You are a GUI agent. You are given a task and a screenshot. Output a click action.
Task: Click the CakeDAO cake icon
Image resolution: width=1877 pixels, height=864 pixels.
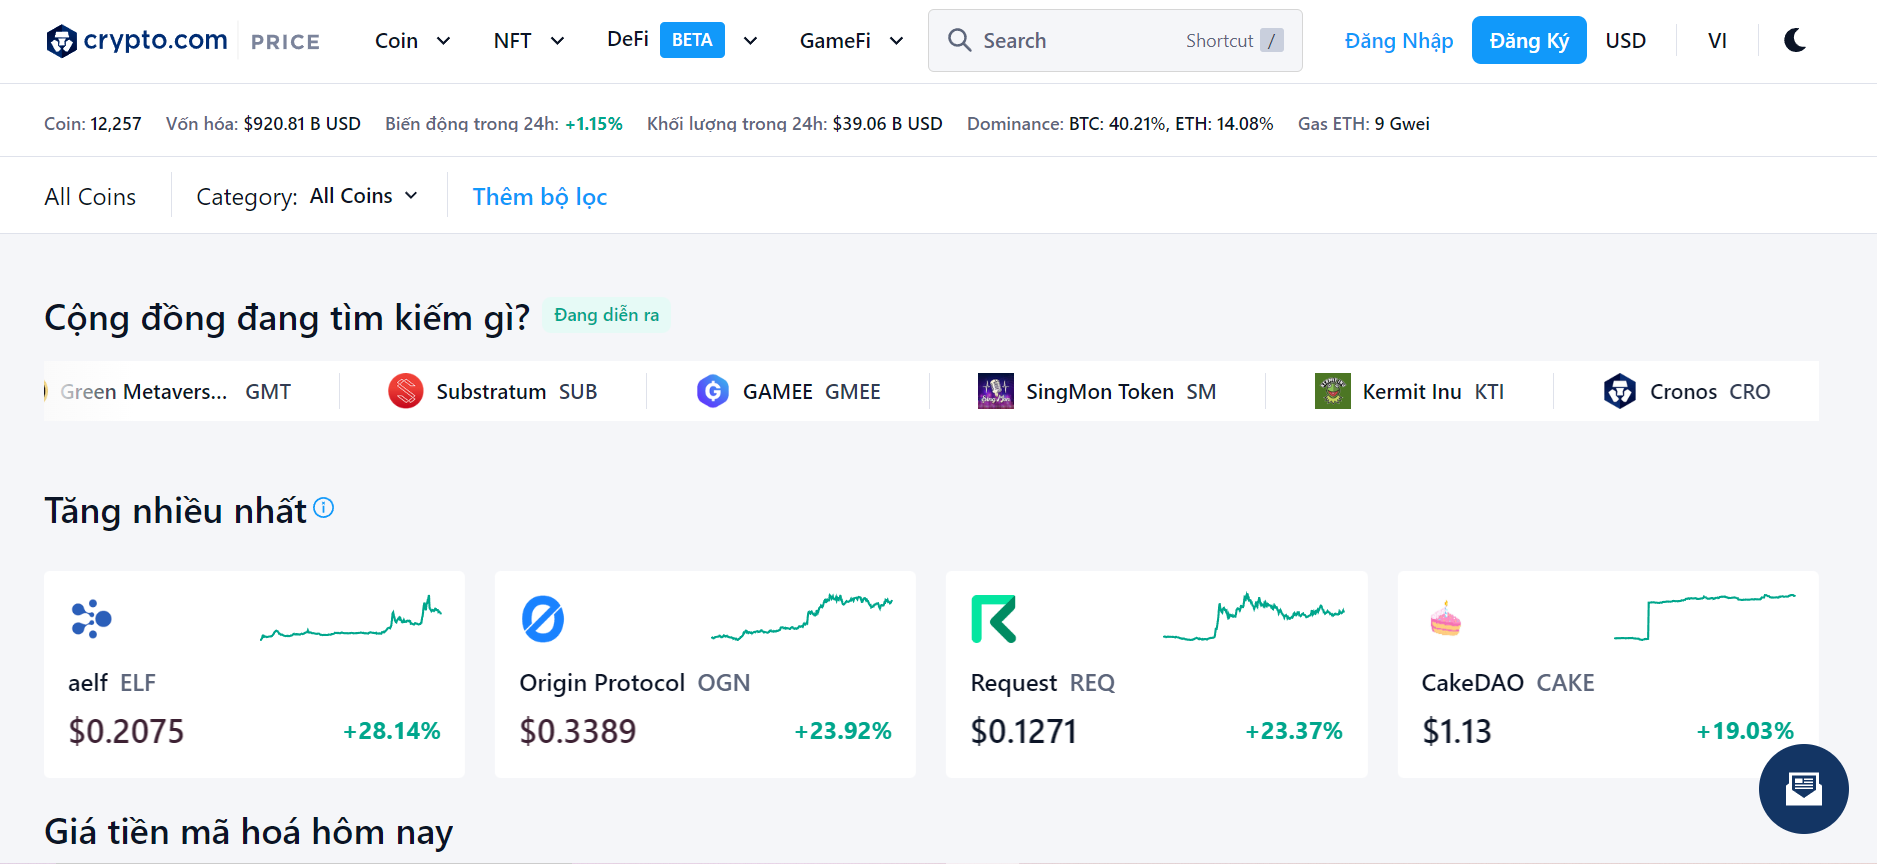click(x=1445, y=619)
